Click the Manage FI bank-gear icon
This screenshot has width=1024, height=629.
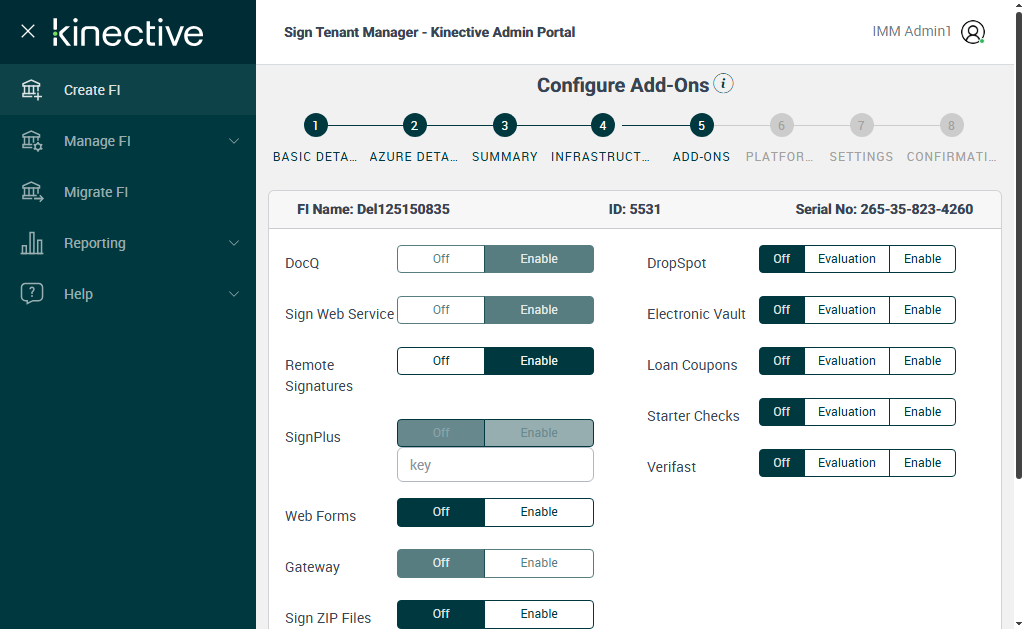[31, 140]
